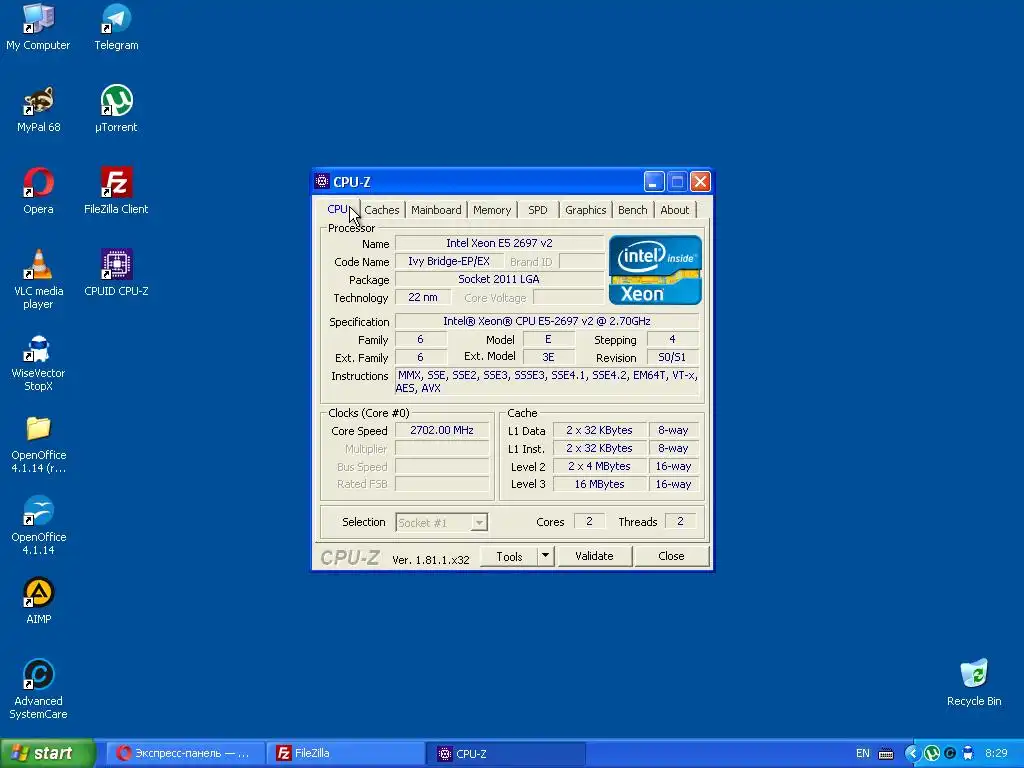This screenshot has height=768, width=1024.
Task: Click the Validate button
Action: pyautogui.click(x=594, y=556)
